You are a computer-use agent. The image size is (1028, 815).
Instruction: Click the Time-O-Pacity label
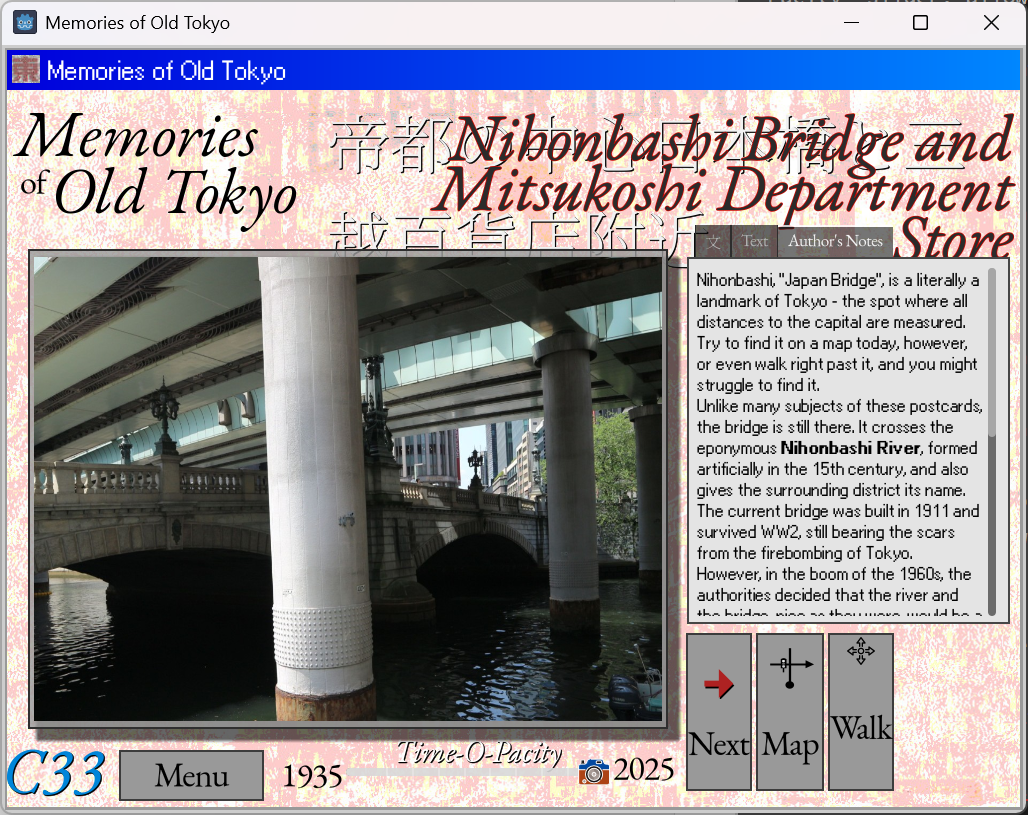click(480, 753)
